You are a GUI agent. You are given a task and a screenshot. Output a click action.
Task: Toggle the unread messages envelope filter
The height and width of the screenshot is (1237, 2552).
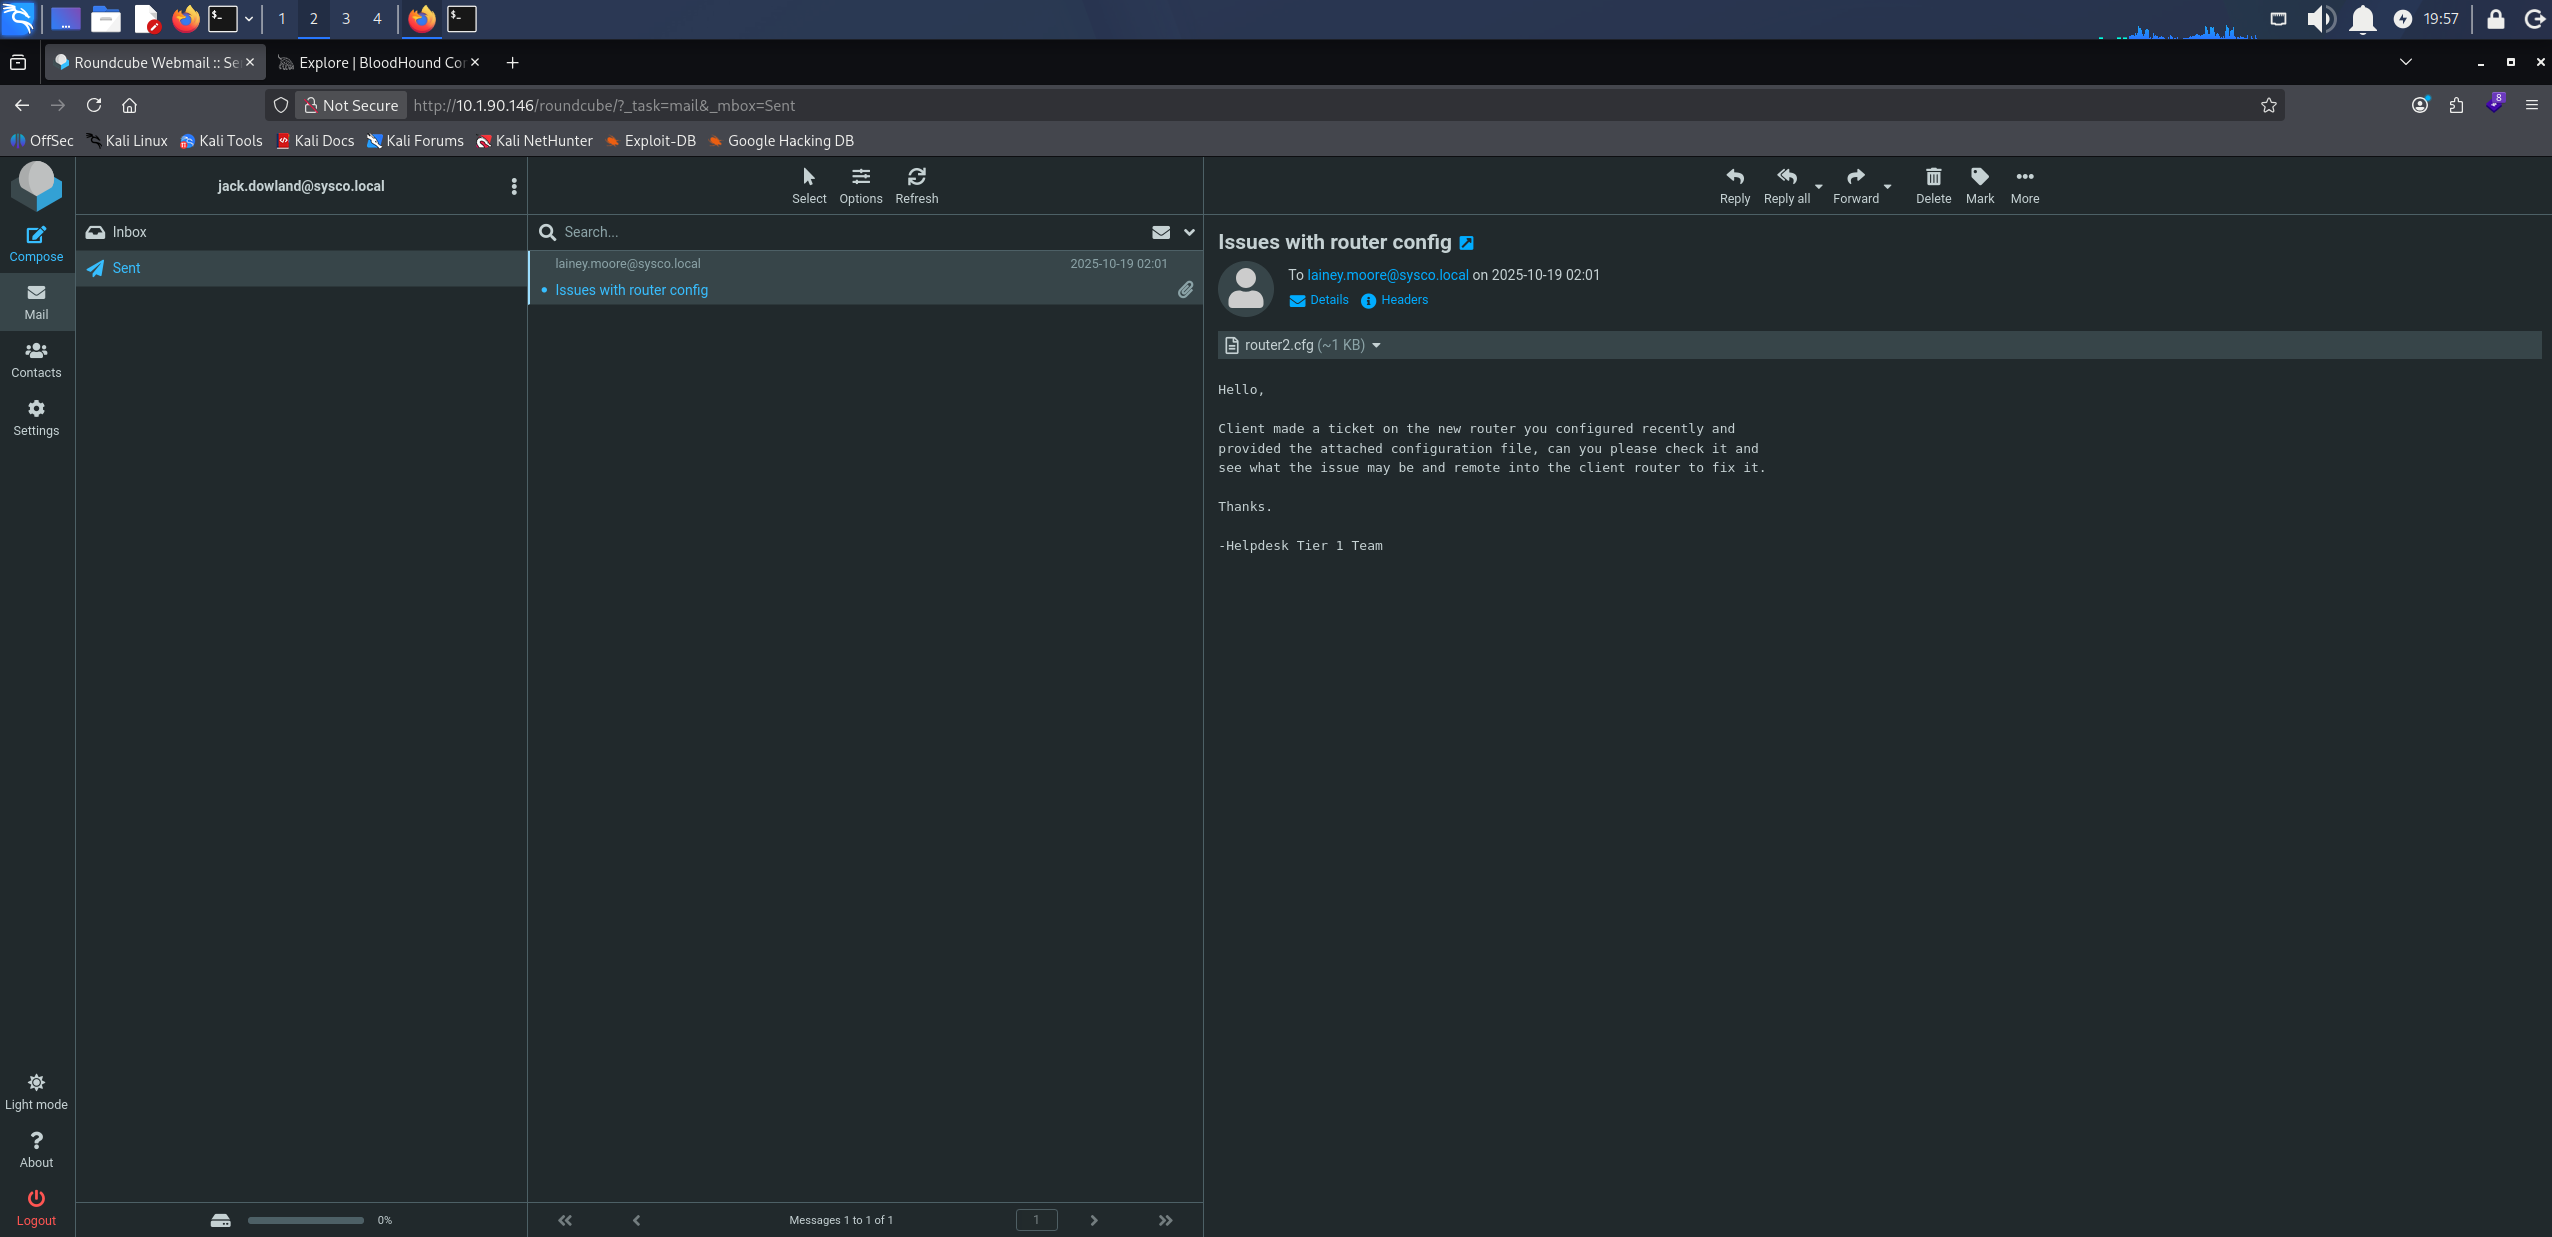1160,232
